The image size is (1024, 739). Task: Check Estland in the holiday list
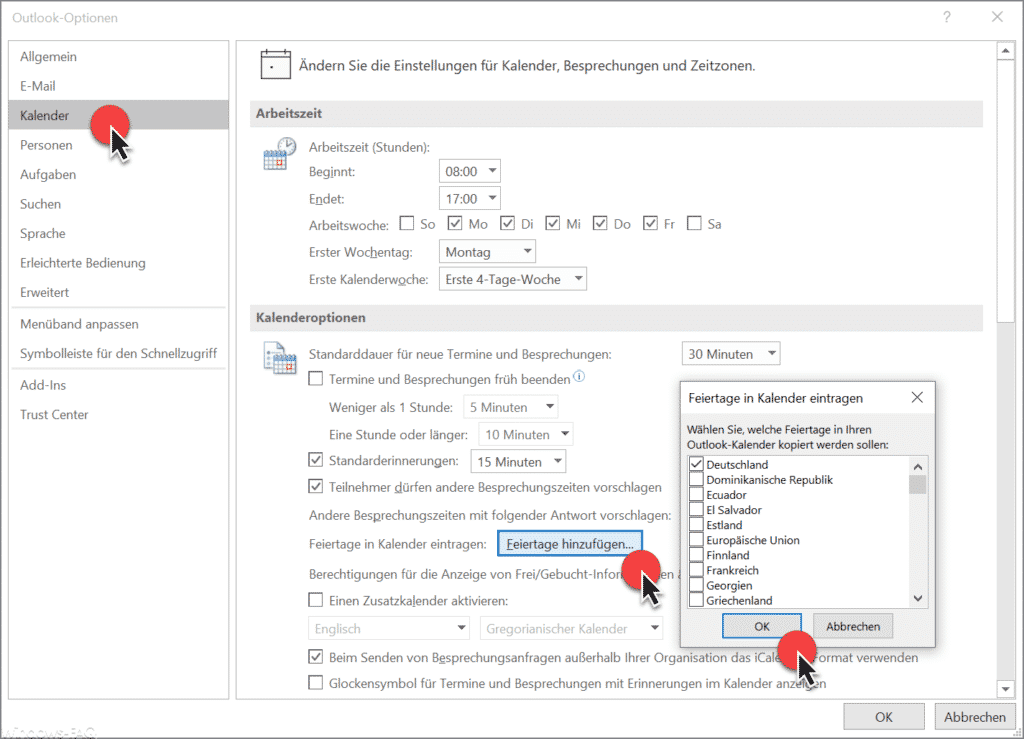click(696, 524)
